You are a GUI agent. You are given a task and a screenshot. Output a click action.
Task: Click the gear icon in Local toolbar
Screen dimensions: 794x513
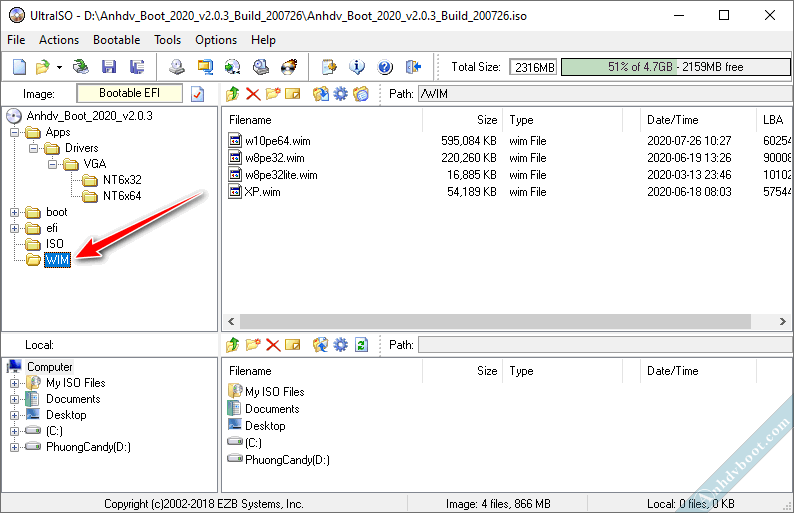(341, 345)
